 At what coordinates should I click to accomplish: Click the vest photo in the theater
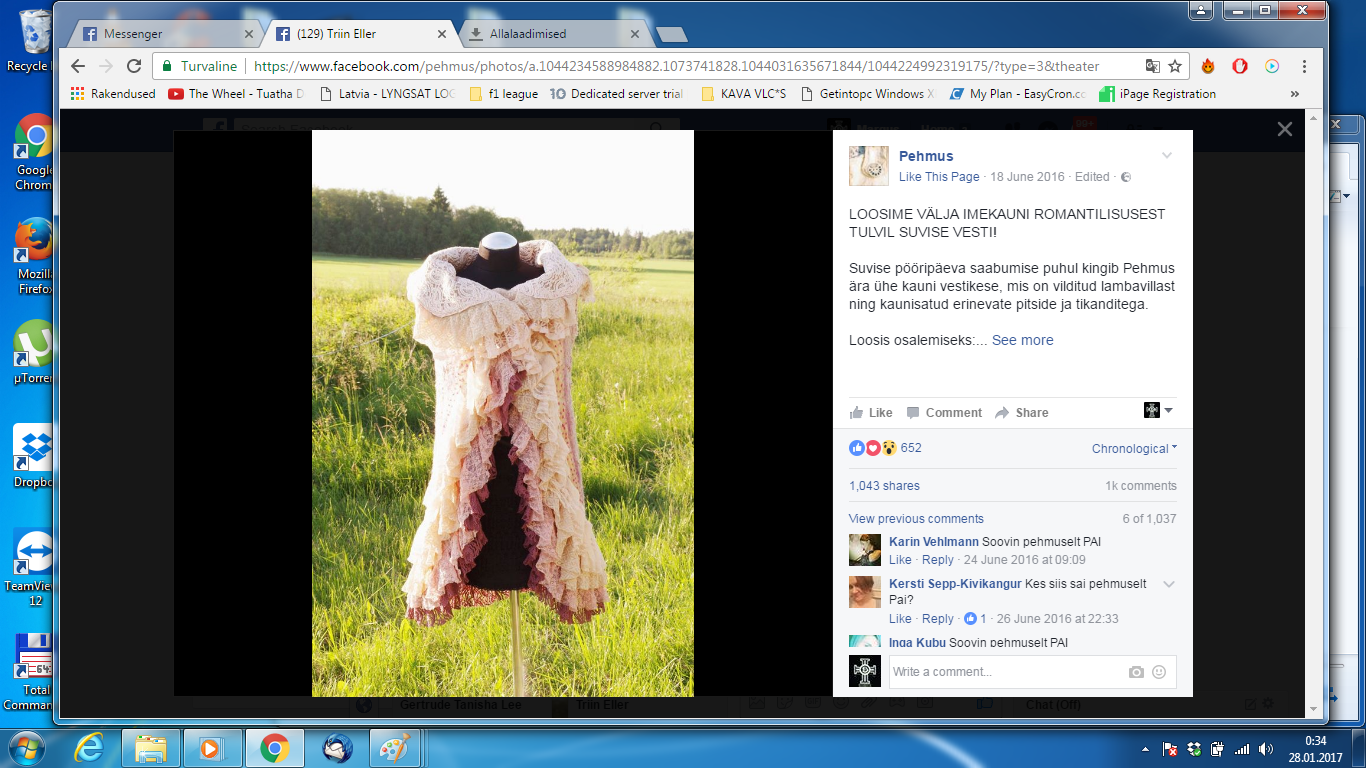pos(503,413)
